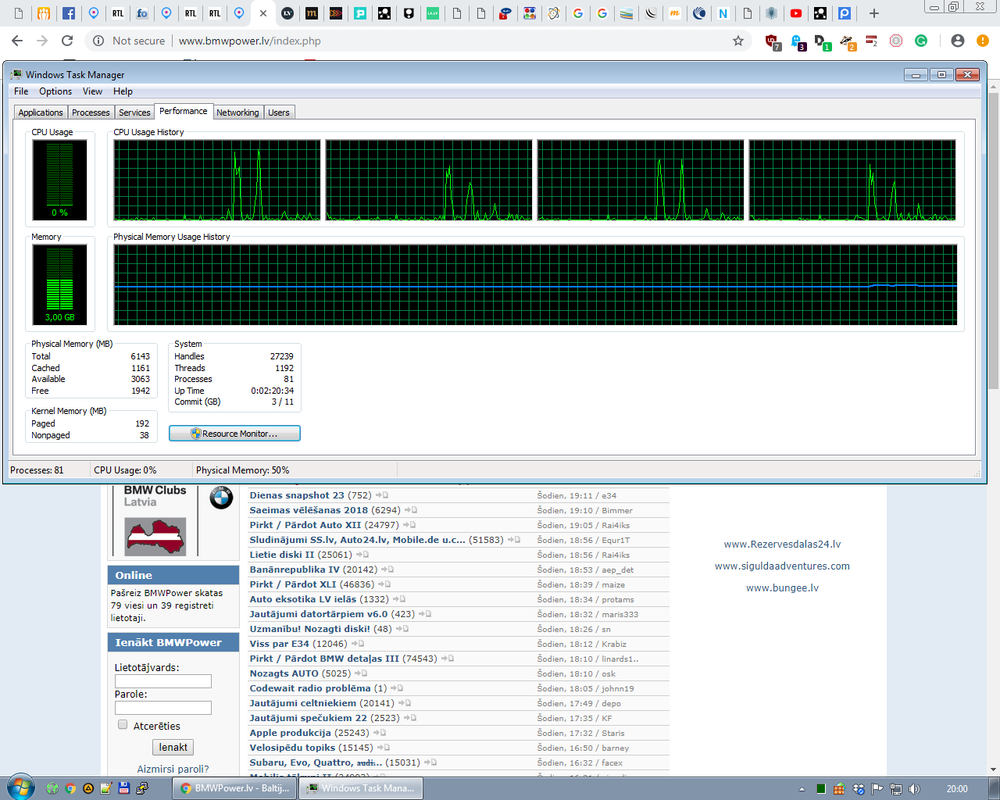
Task: Switch to the Users tab
Action: tap(279, 112)
